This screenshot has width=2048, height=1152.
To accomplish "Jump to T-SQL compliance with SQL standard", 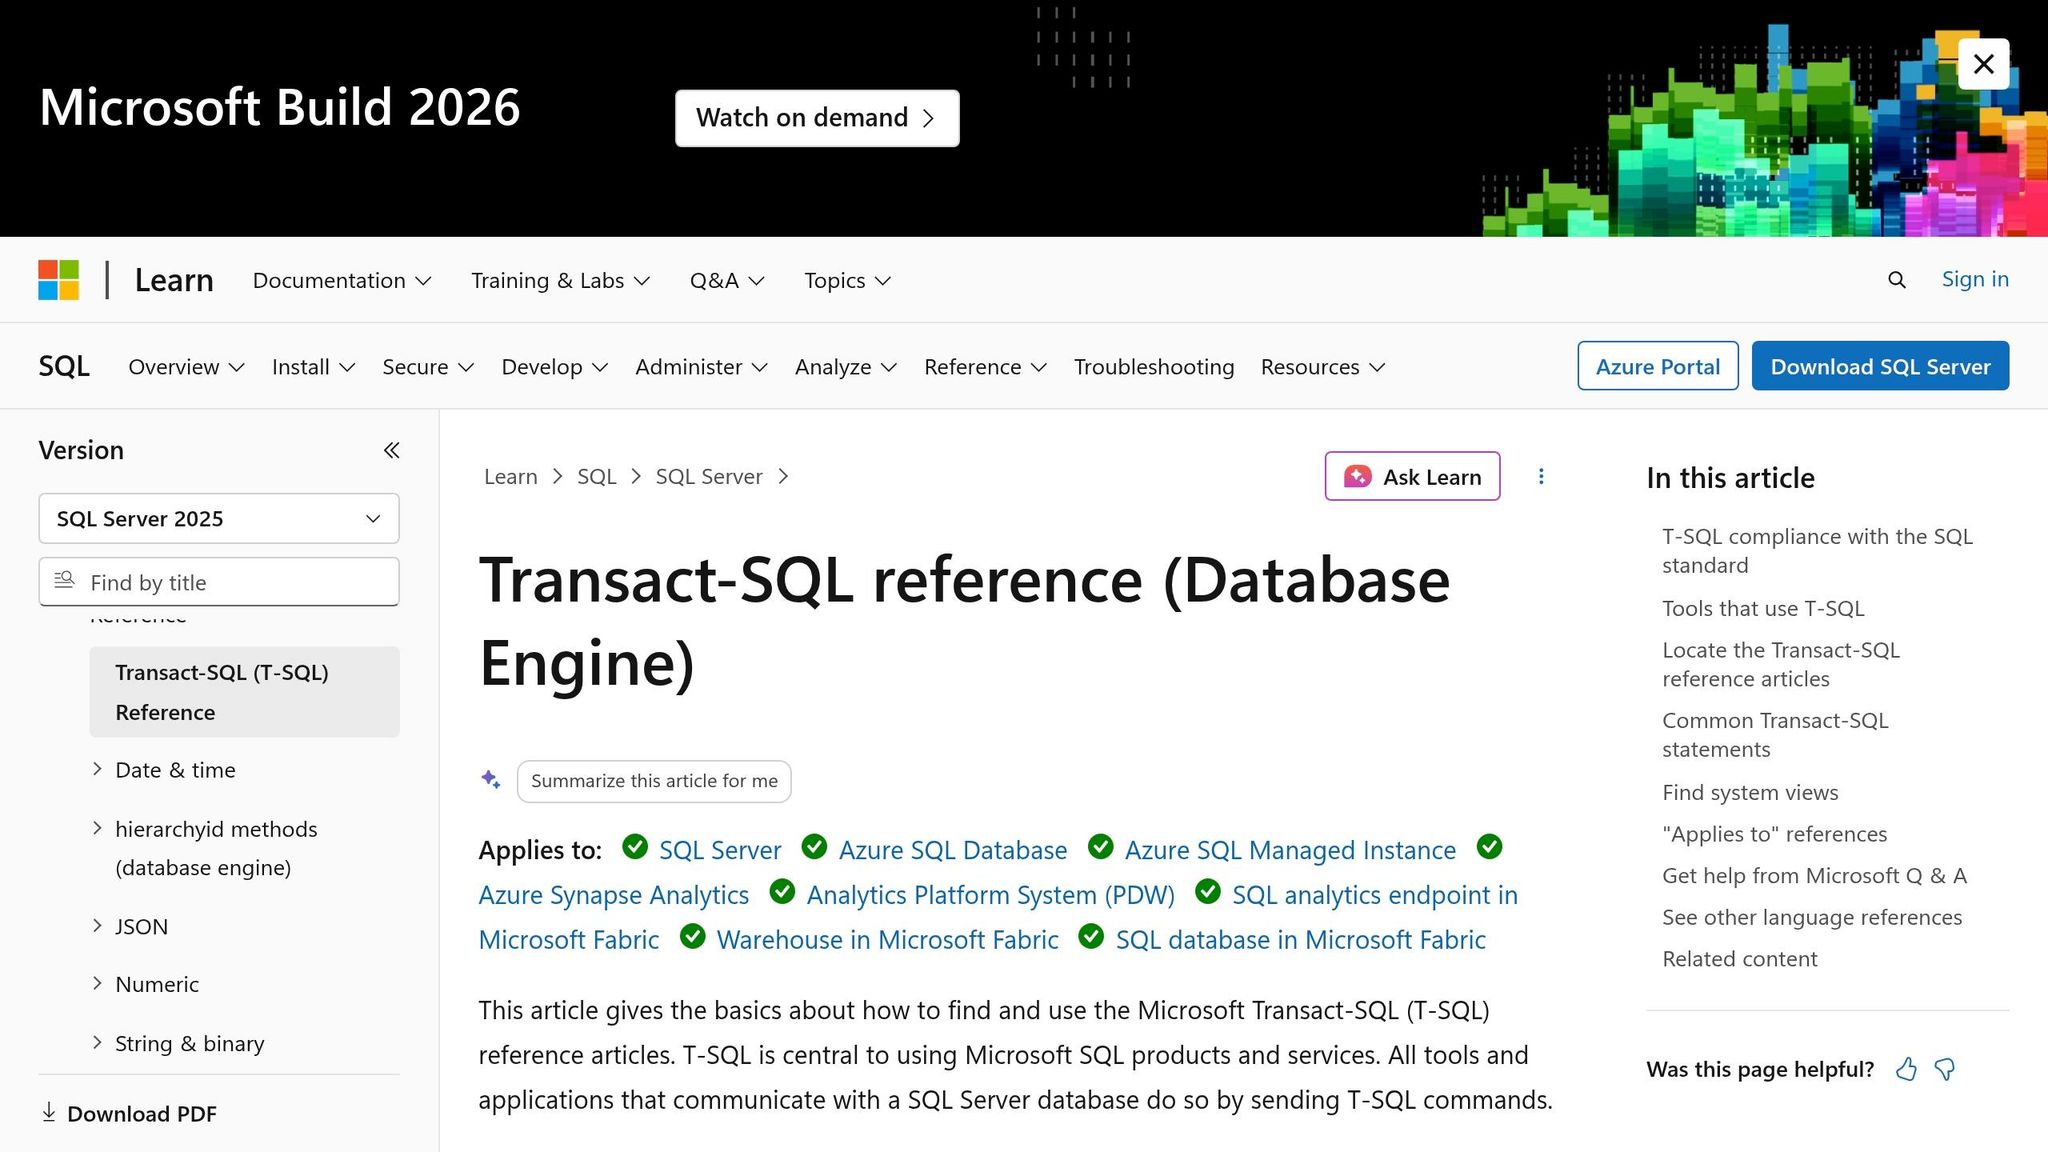I will pyautogui.click(x=1817, y=551).
